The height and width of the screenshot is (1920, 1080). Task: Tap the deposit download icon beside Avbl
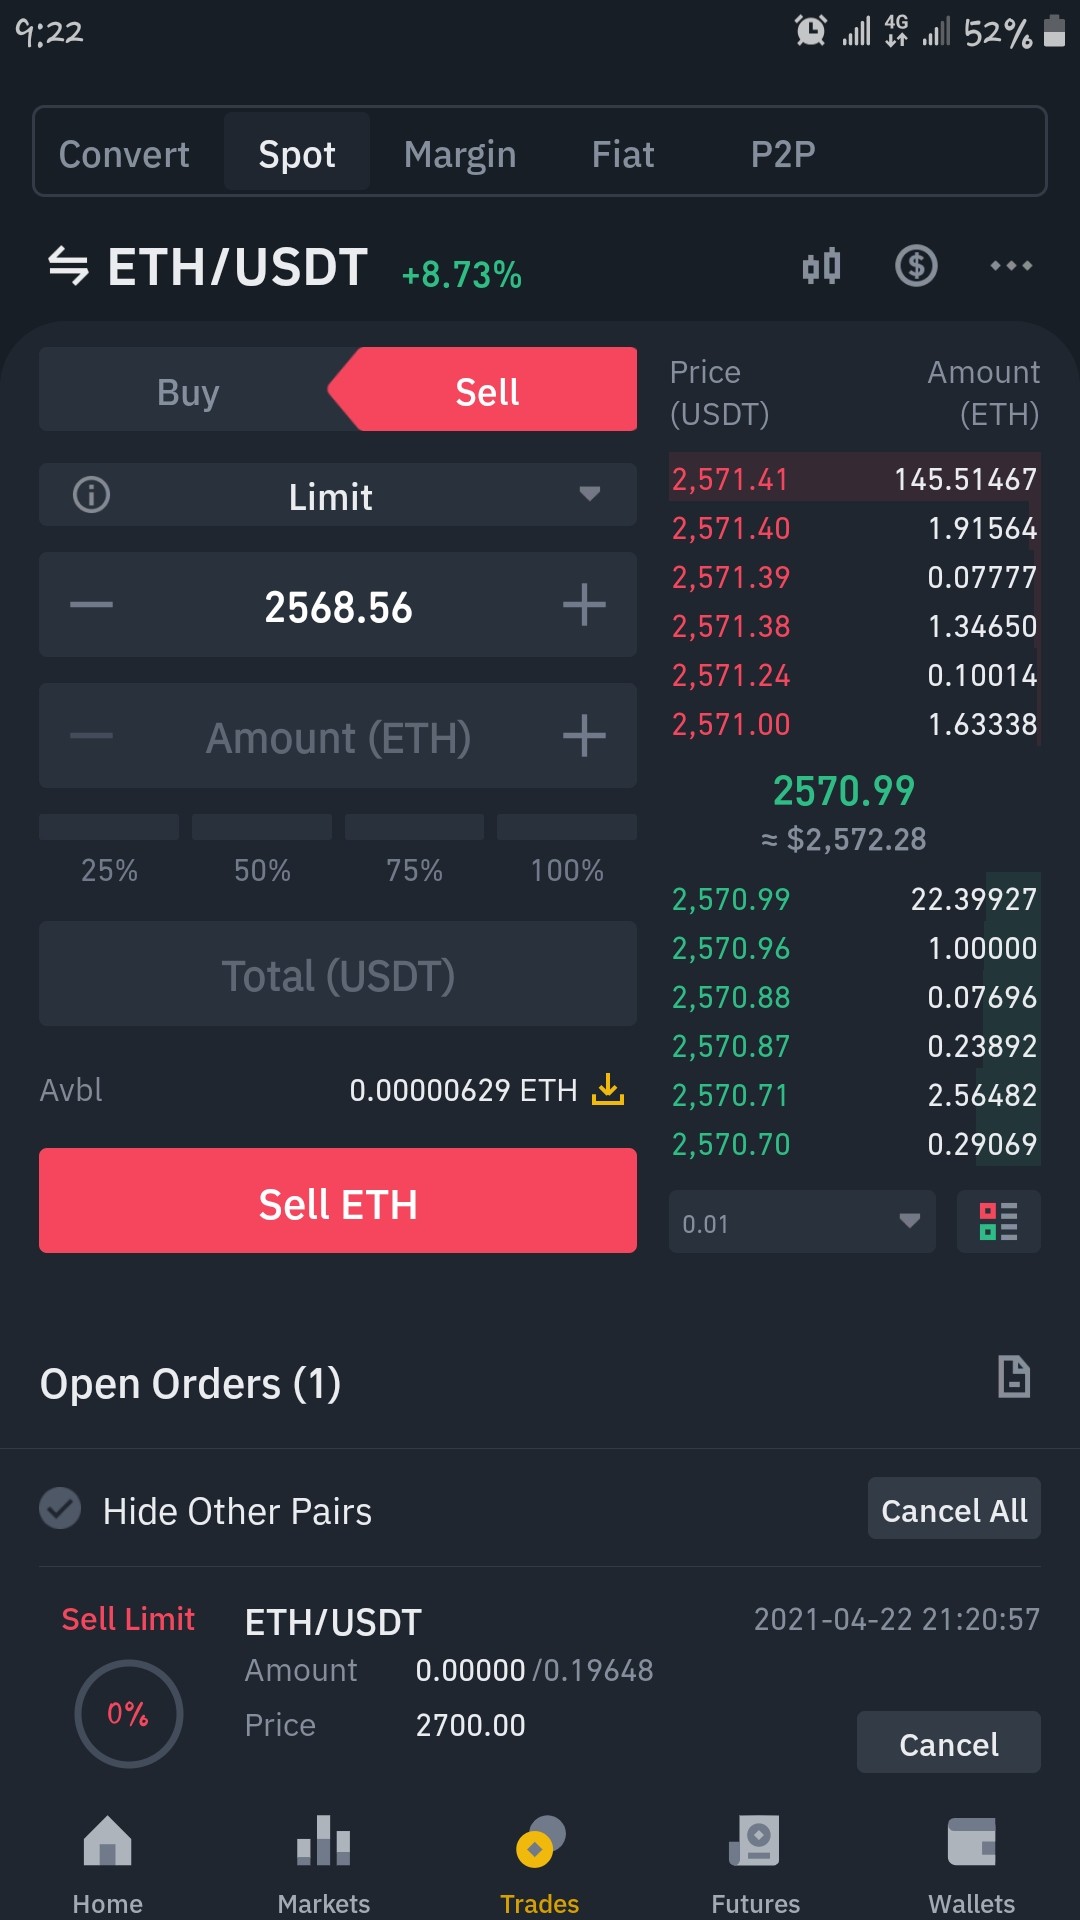[608, 1089]
